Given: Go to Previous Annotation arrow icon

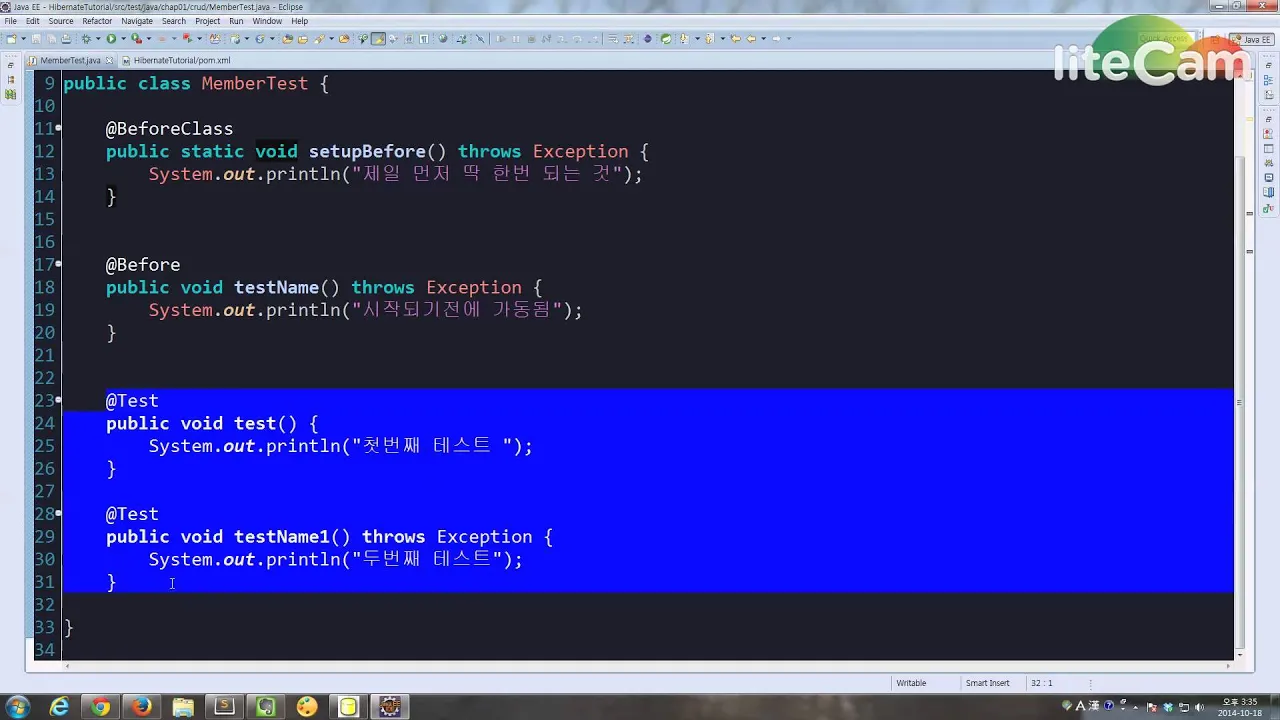Looking at the screenshot, I should tap(709, 39).
